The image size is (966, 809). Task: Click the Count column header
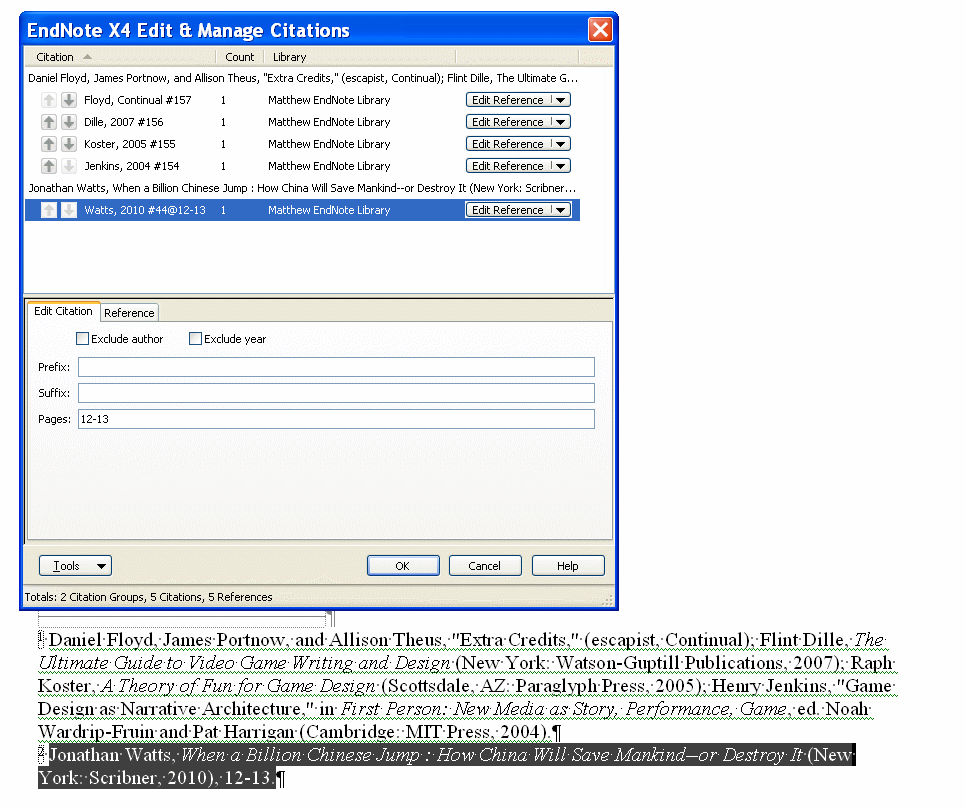[x=240, y=57]
